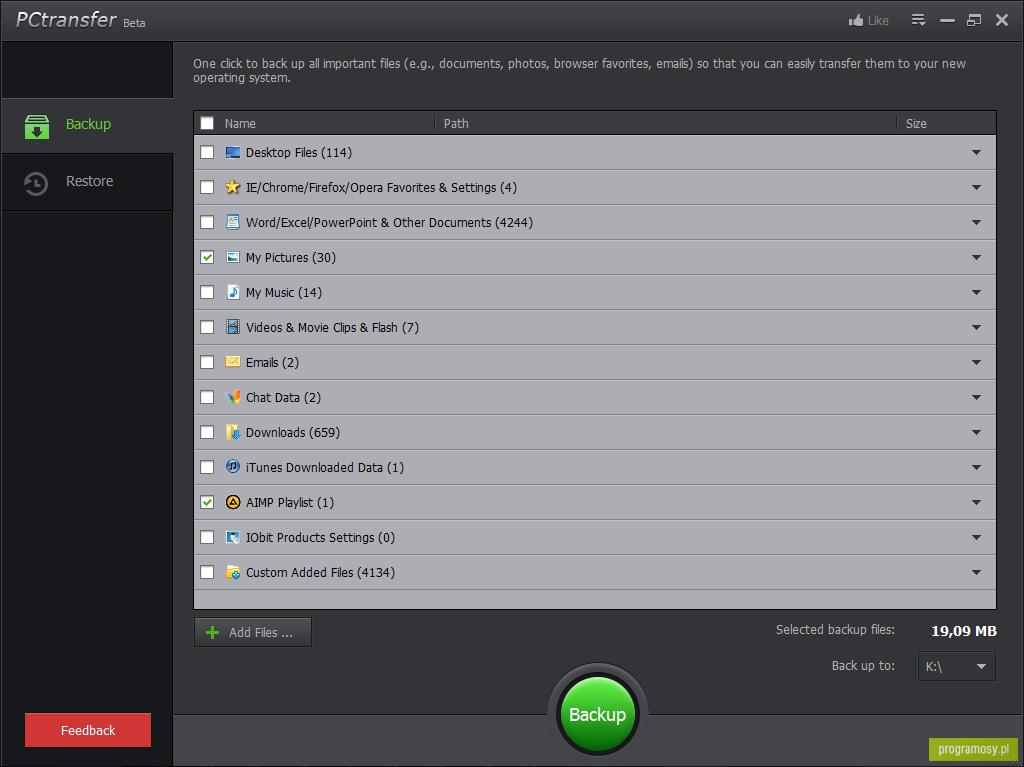
Task: Open the Back up to drive dropdown
Action: (x=957, y=666)
